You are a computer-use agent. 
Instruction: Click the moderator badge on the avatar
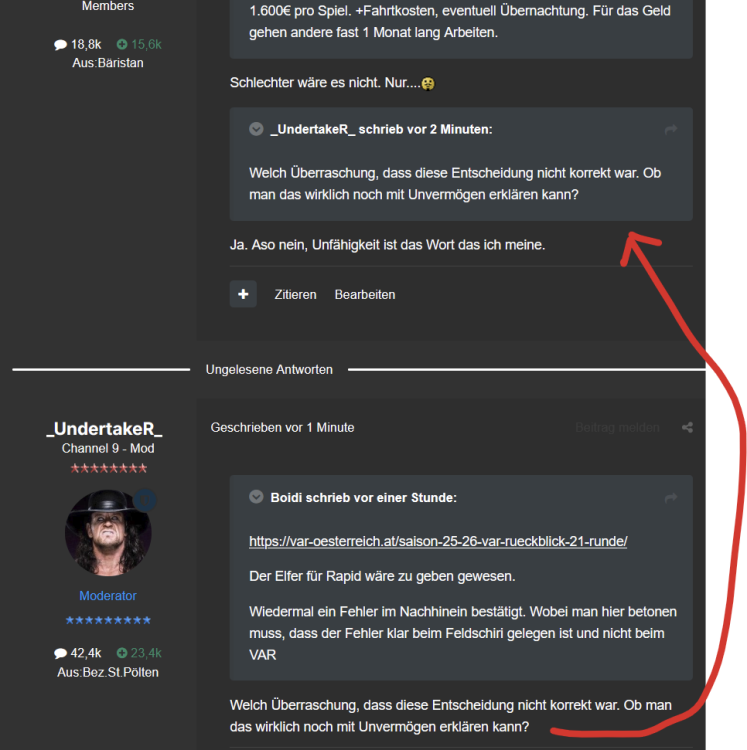point(145,500)
